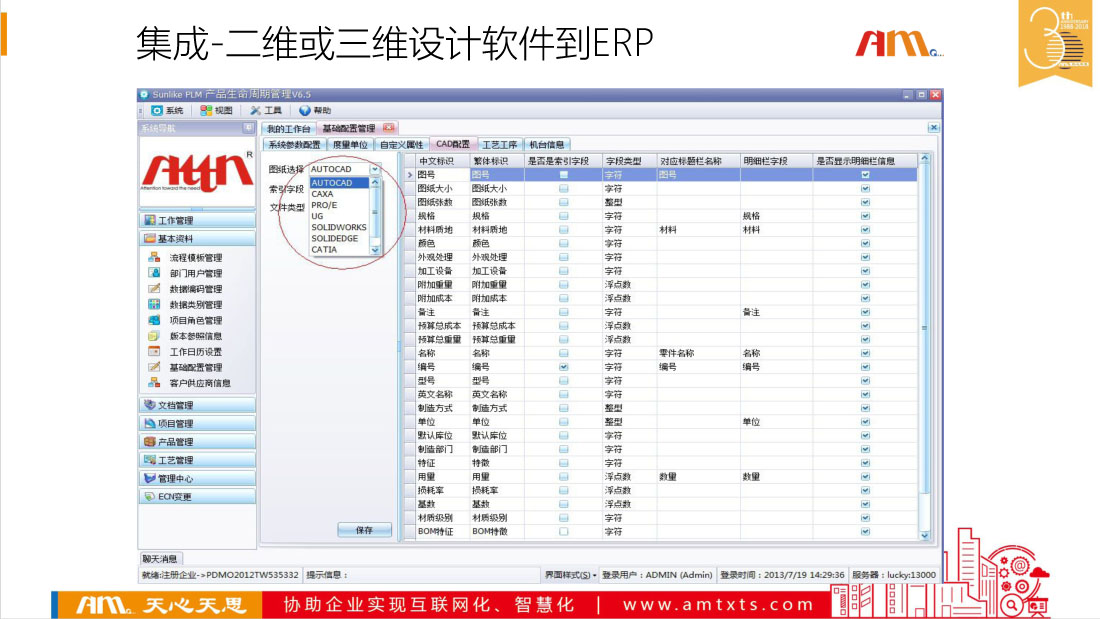Screen dimensions: 1100x619
Task: Open the 图纸选择 AUTOCAD dropdown arrow
Action: pyautogui.click(x=375, y=170)
